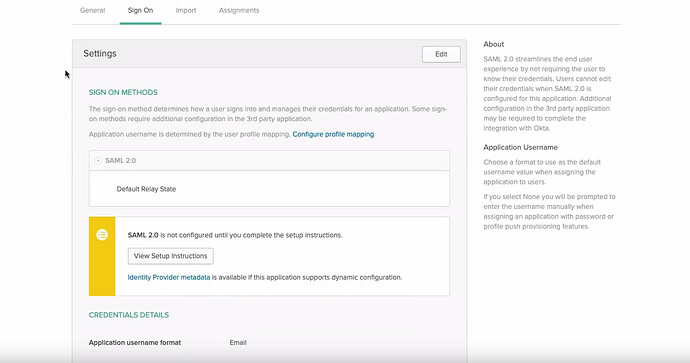
Task: Click the Edit settings button
Action: tap(441, 54)
